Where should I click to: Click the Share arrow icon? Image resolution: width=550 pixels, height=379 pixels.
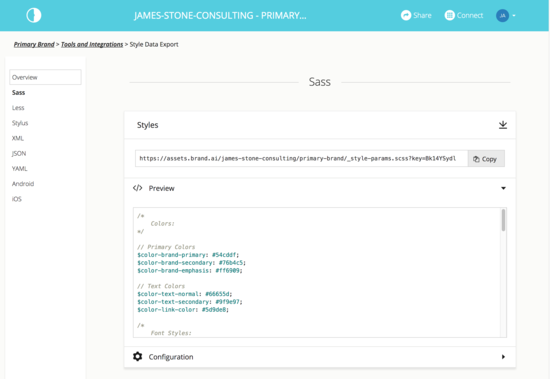(406, 15)
